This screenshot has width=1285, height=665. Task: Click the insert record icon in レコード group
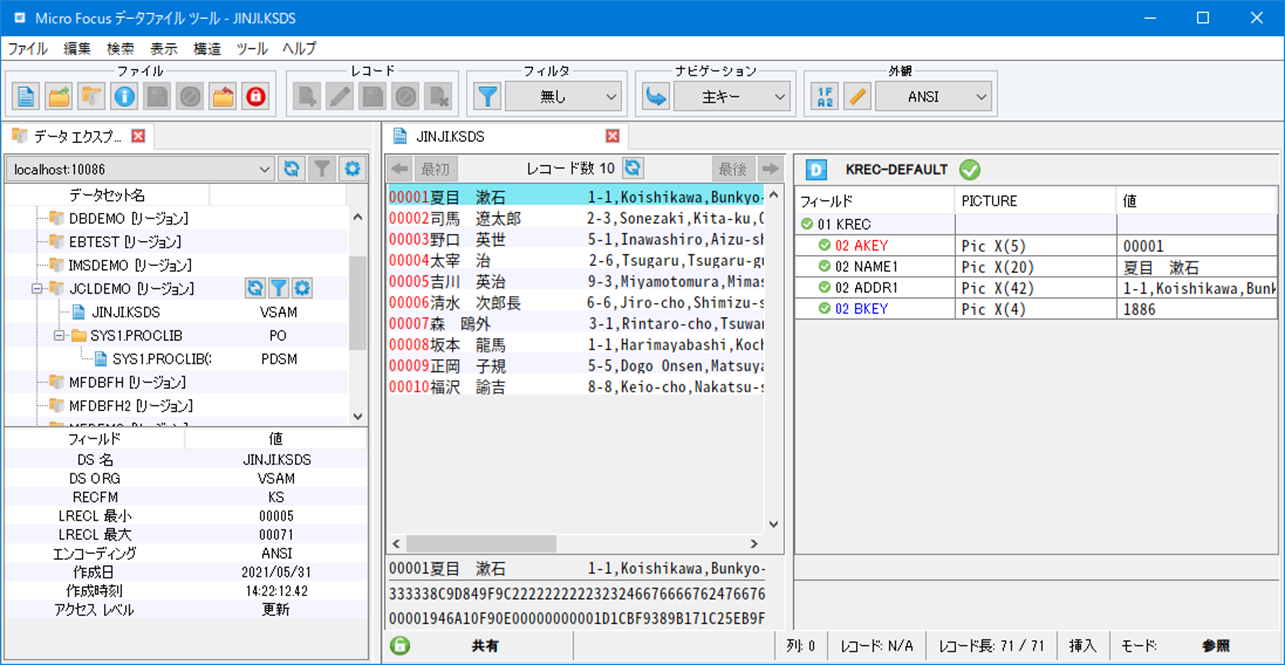(x=307, y=96)
